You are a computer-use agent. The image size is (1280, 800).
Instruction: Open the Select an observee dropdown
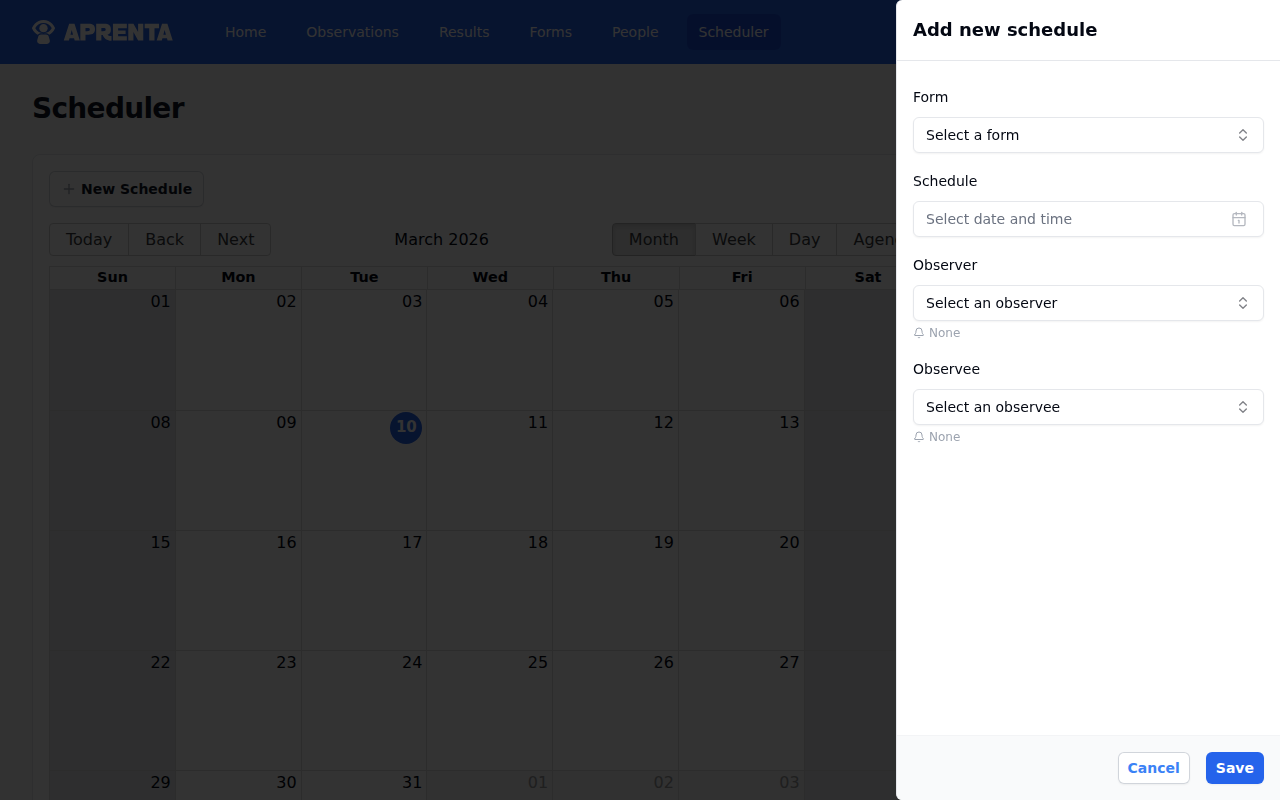[x=1088, y=407]
